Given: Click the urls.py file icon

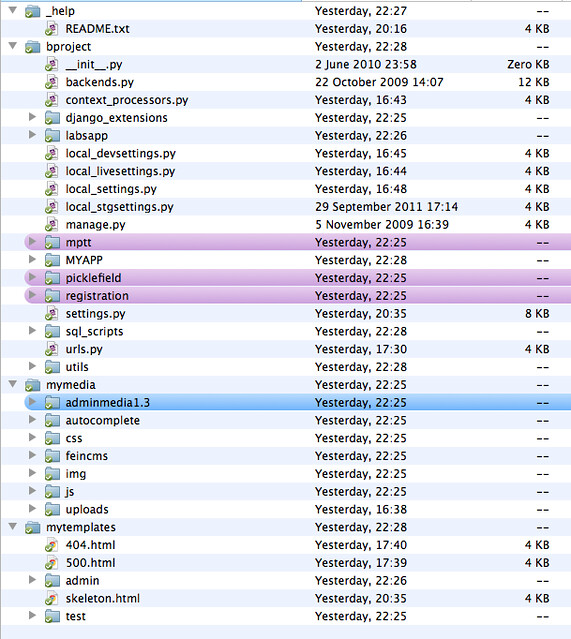Looking at the screenshot, I should [x=52, y=349].
